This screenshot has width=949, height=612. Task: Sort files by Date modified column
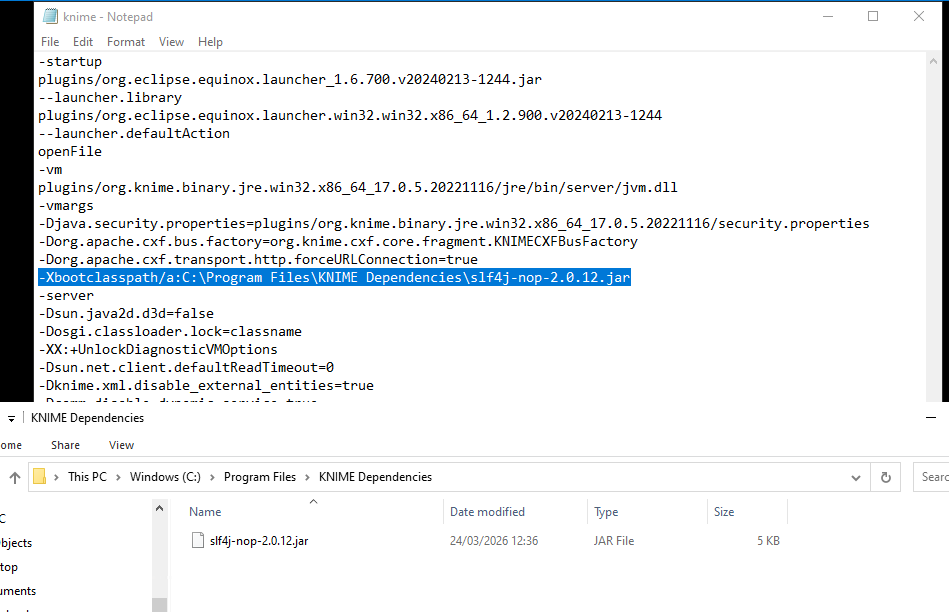coord(487,512)
